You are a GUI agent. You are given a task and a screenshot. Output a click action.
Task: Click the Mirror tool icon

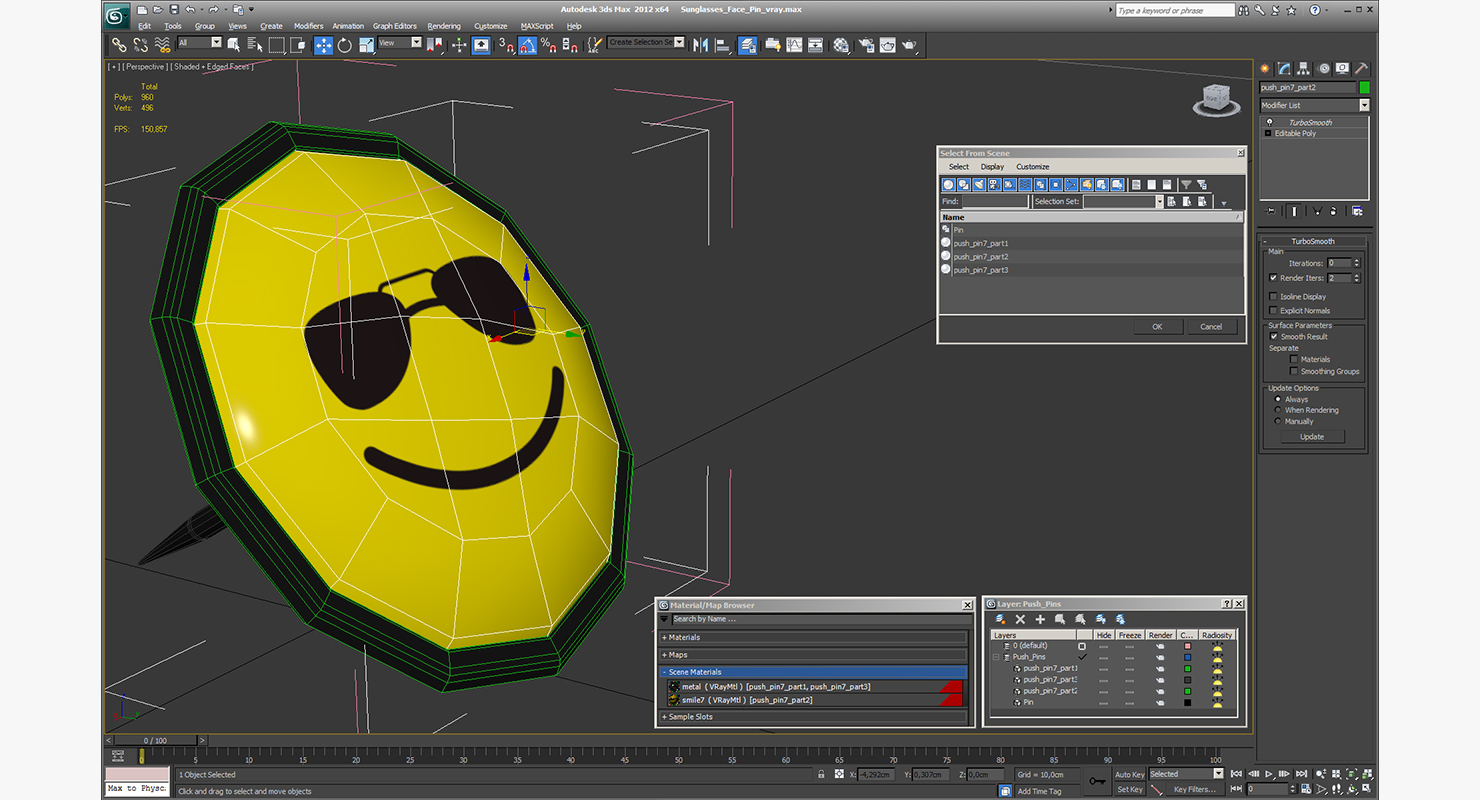pos(700,45)
